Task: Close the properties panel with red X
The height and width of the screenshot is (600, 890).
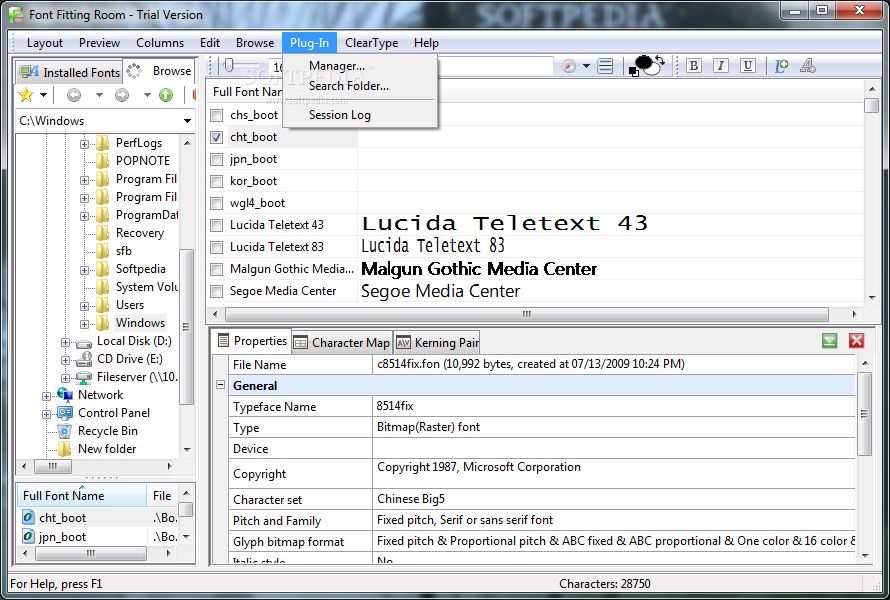Action: (857, 341)
